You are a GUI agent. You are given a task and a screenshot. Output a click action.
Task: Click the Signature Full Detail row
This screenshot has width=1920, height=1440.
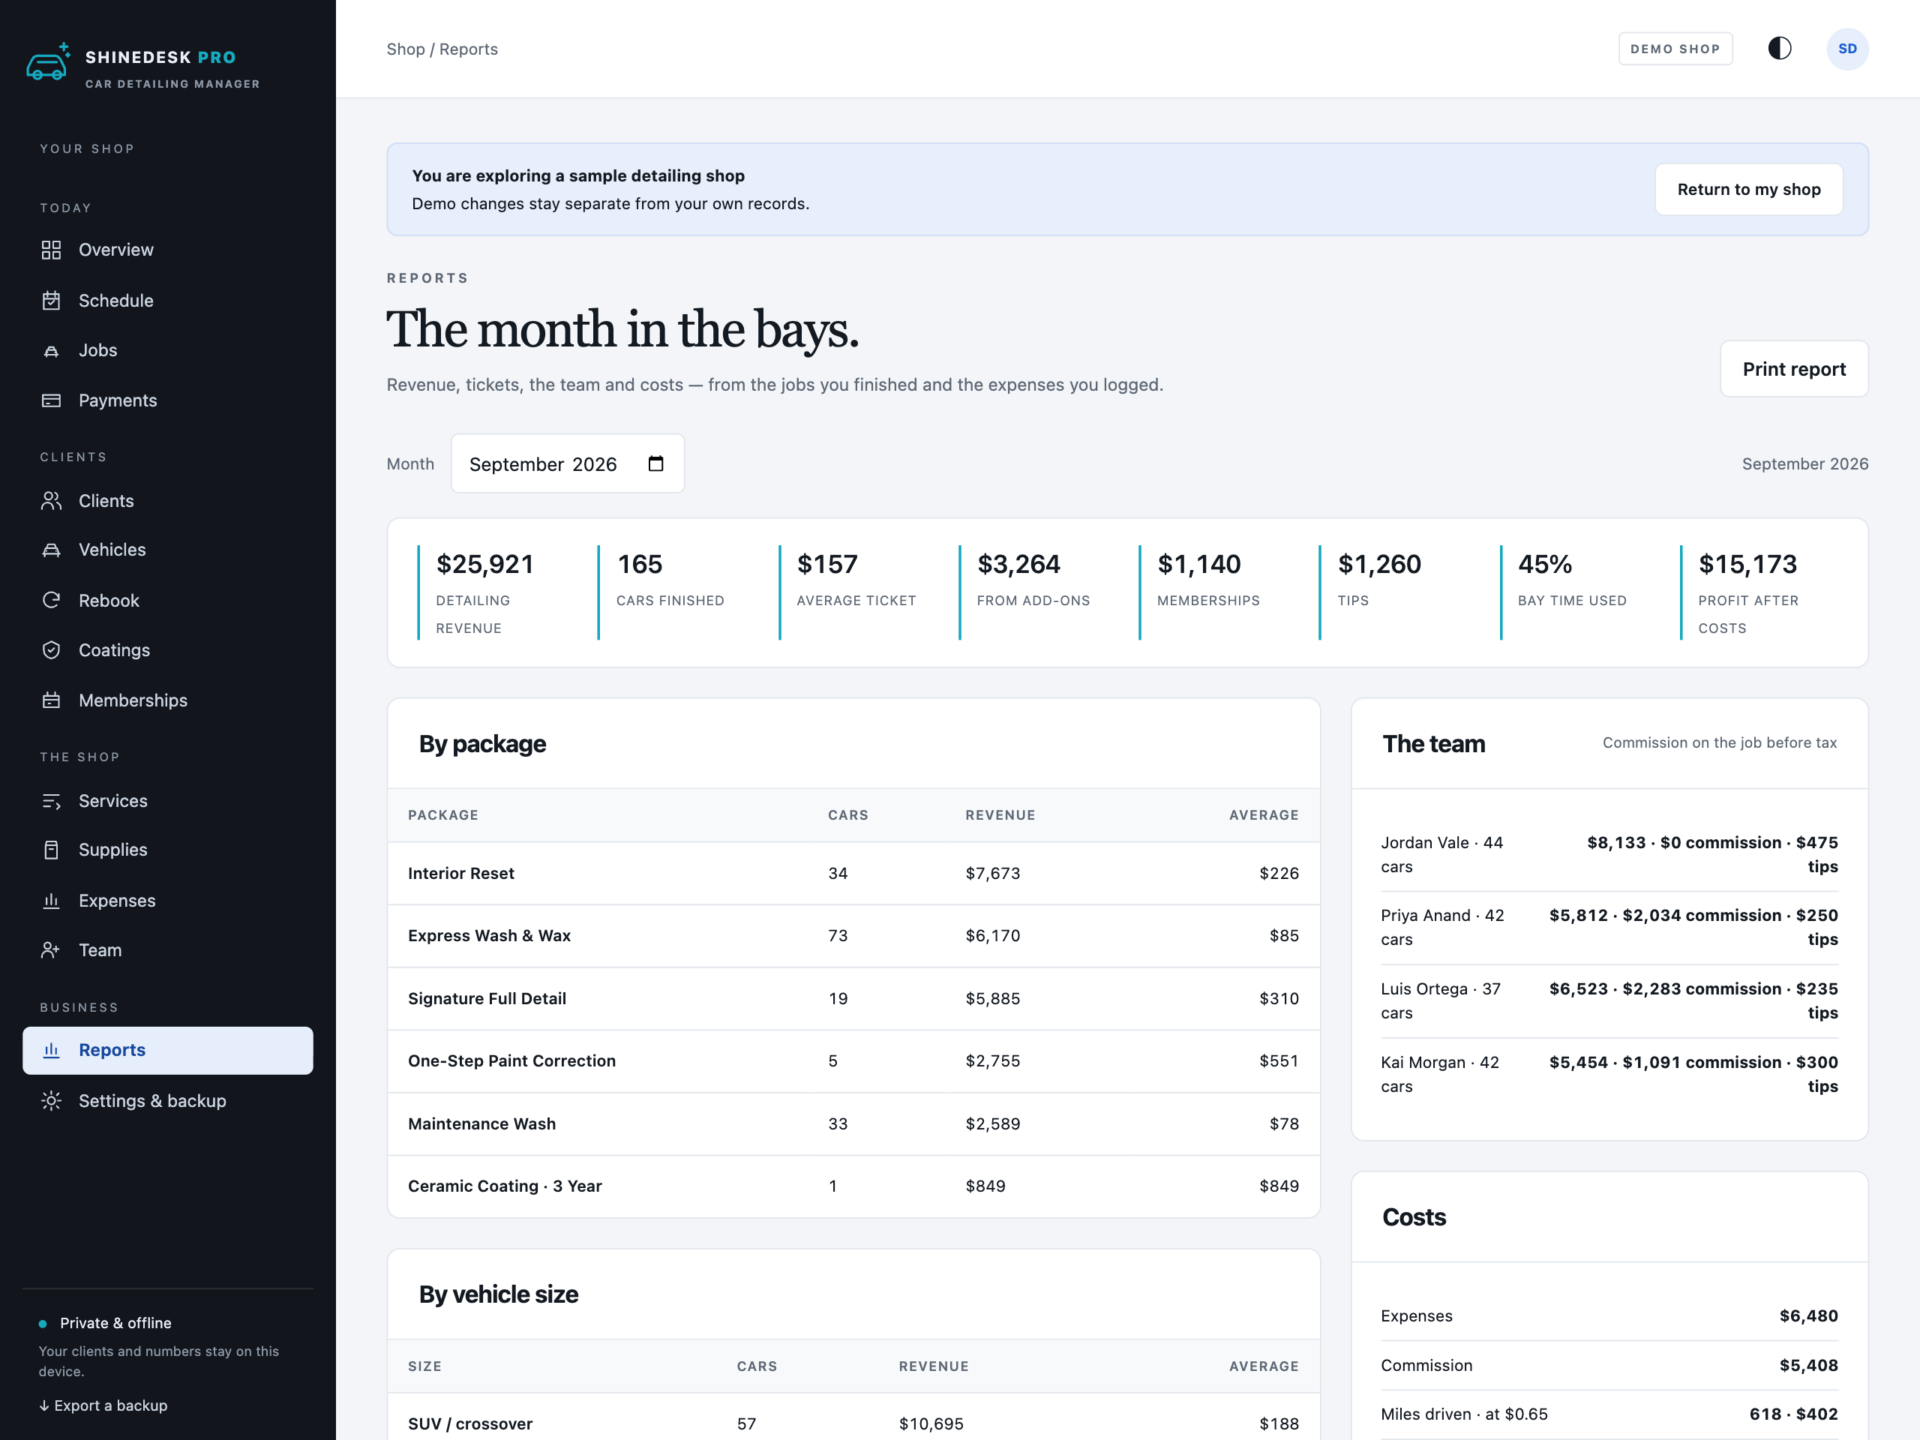pos(853,998)
